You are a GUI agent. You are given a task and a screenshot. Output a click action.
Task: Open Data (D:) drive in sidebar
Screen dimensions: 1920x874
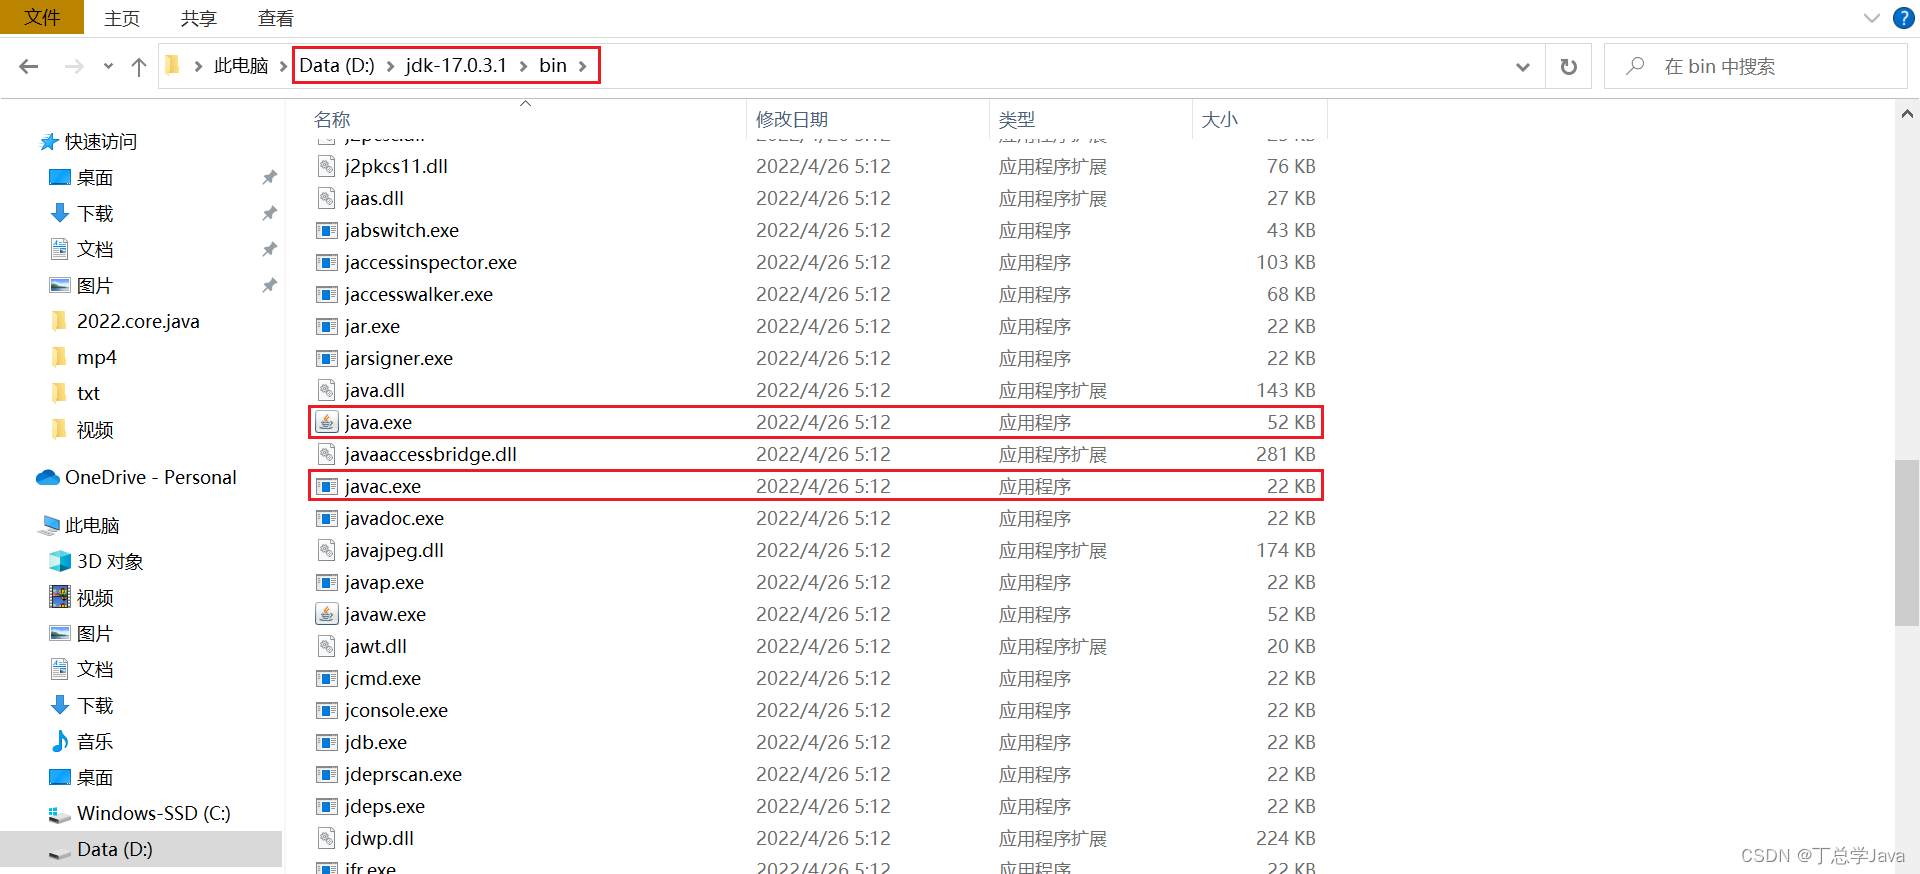pos(115,850)
